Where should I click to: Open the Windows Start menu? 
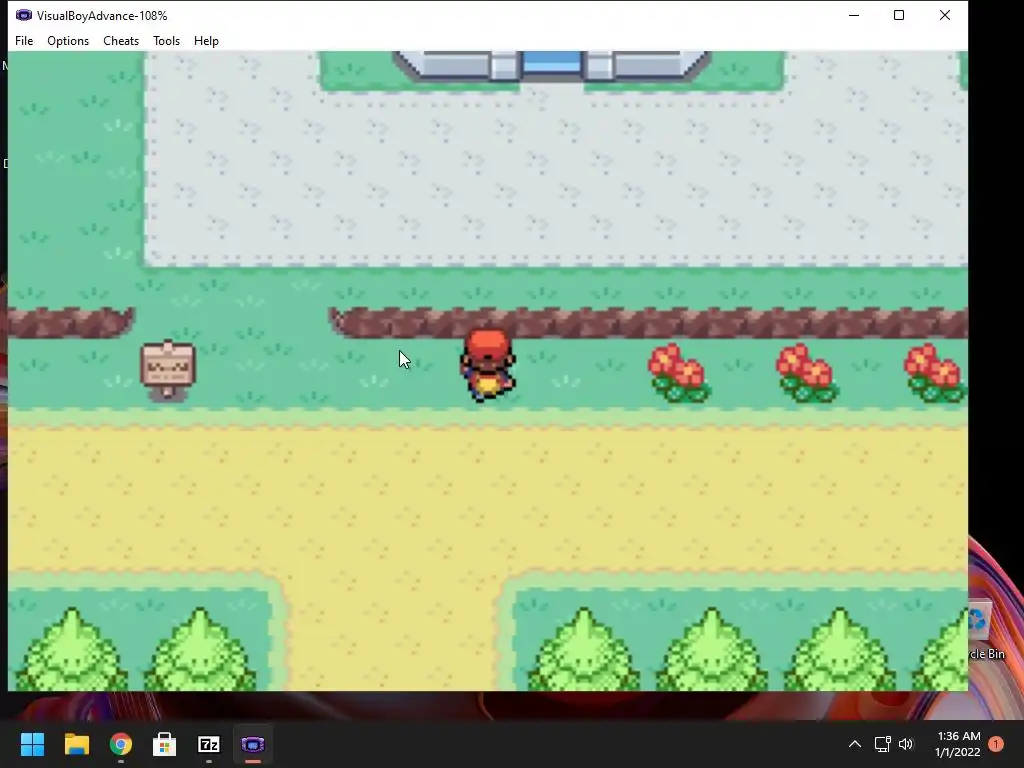point(32,744)
